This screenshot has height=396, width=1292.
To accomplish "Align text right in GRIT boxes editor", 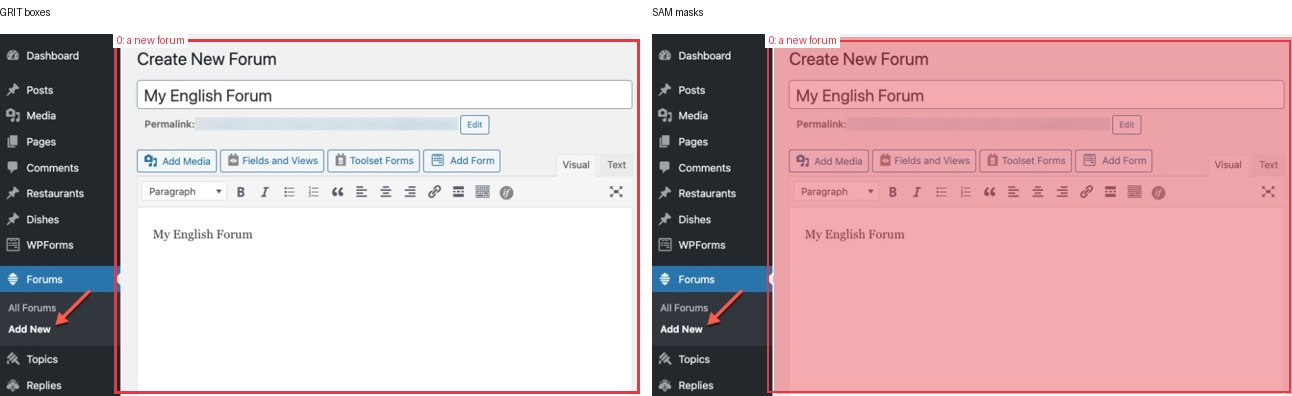I will (409, 192).
